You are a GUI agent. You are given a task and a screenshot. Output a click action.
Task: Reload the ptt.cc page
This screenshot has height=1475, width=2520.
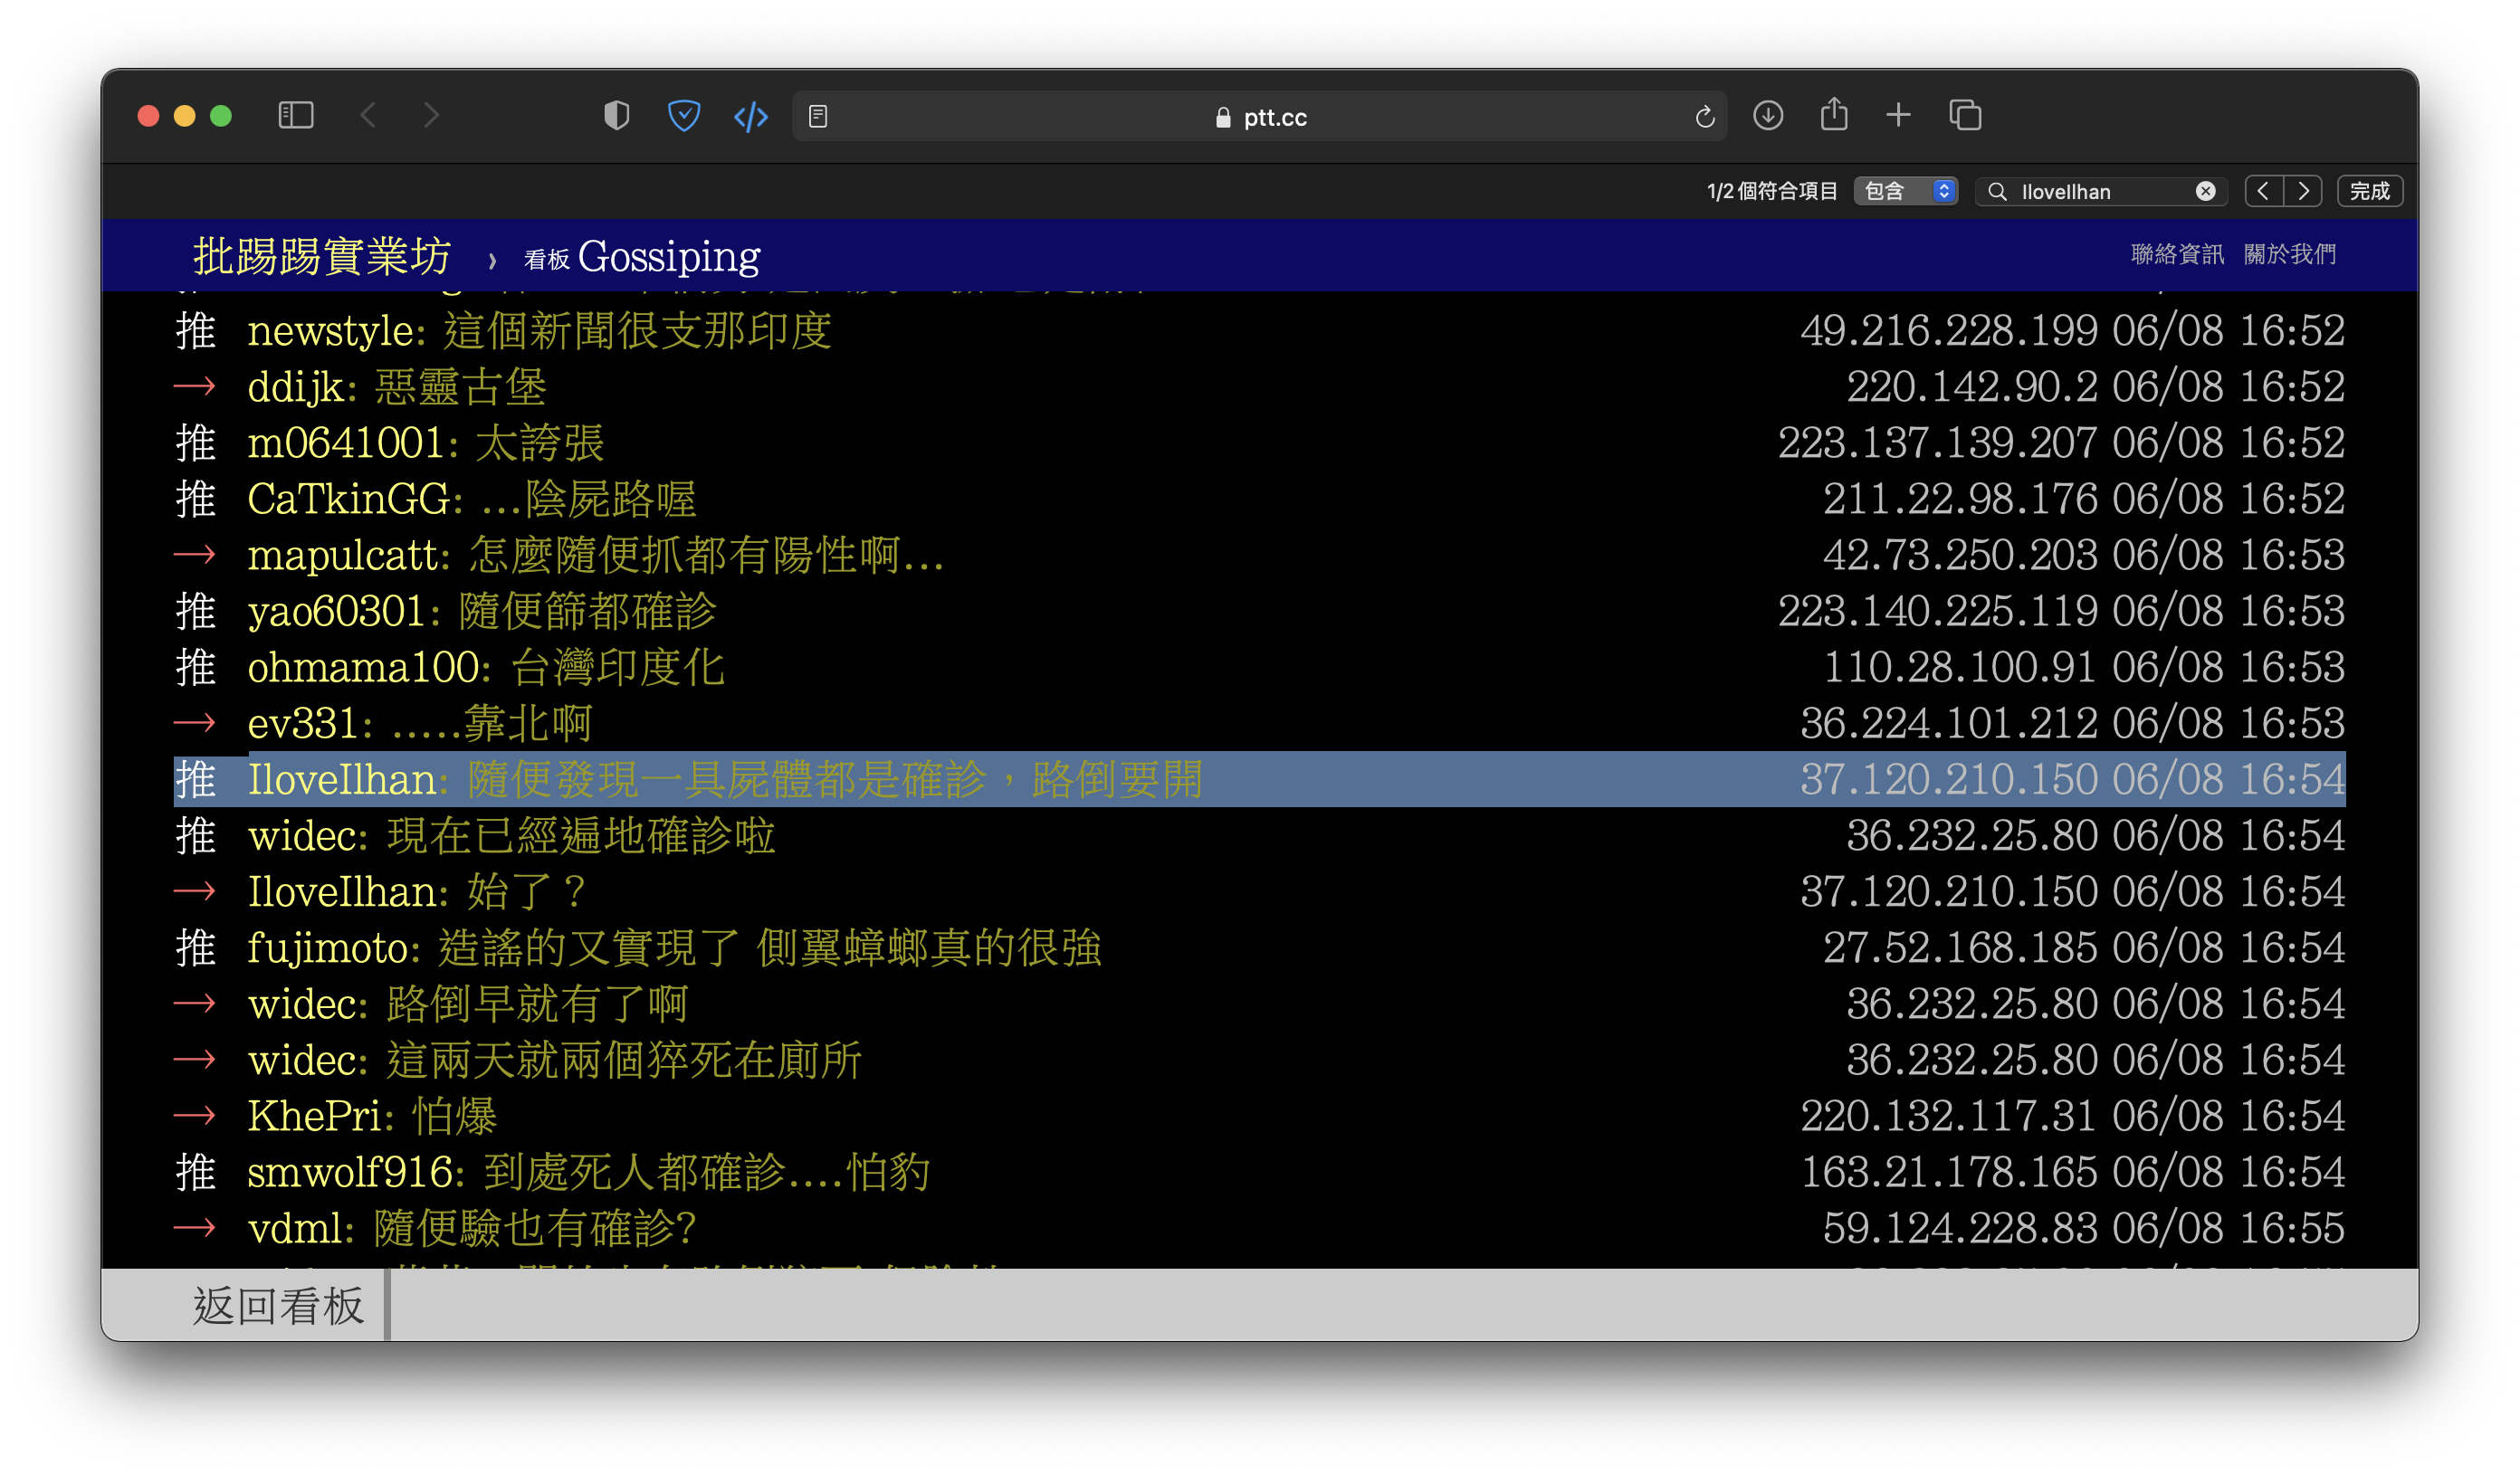pyautogui.click(x=1704, y=117)
